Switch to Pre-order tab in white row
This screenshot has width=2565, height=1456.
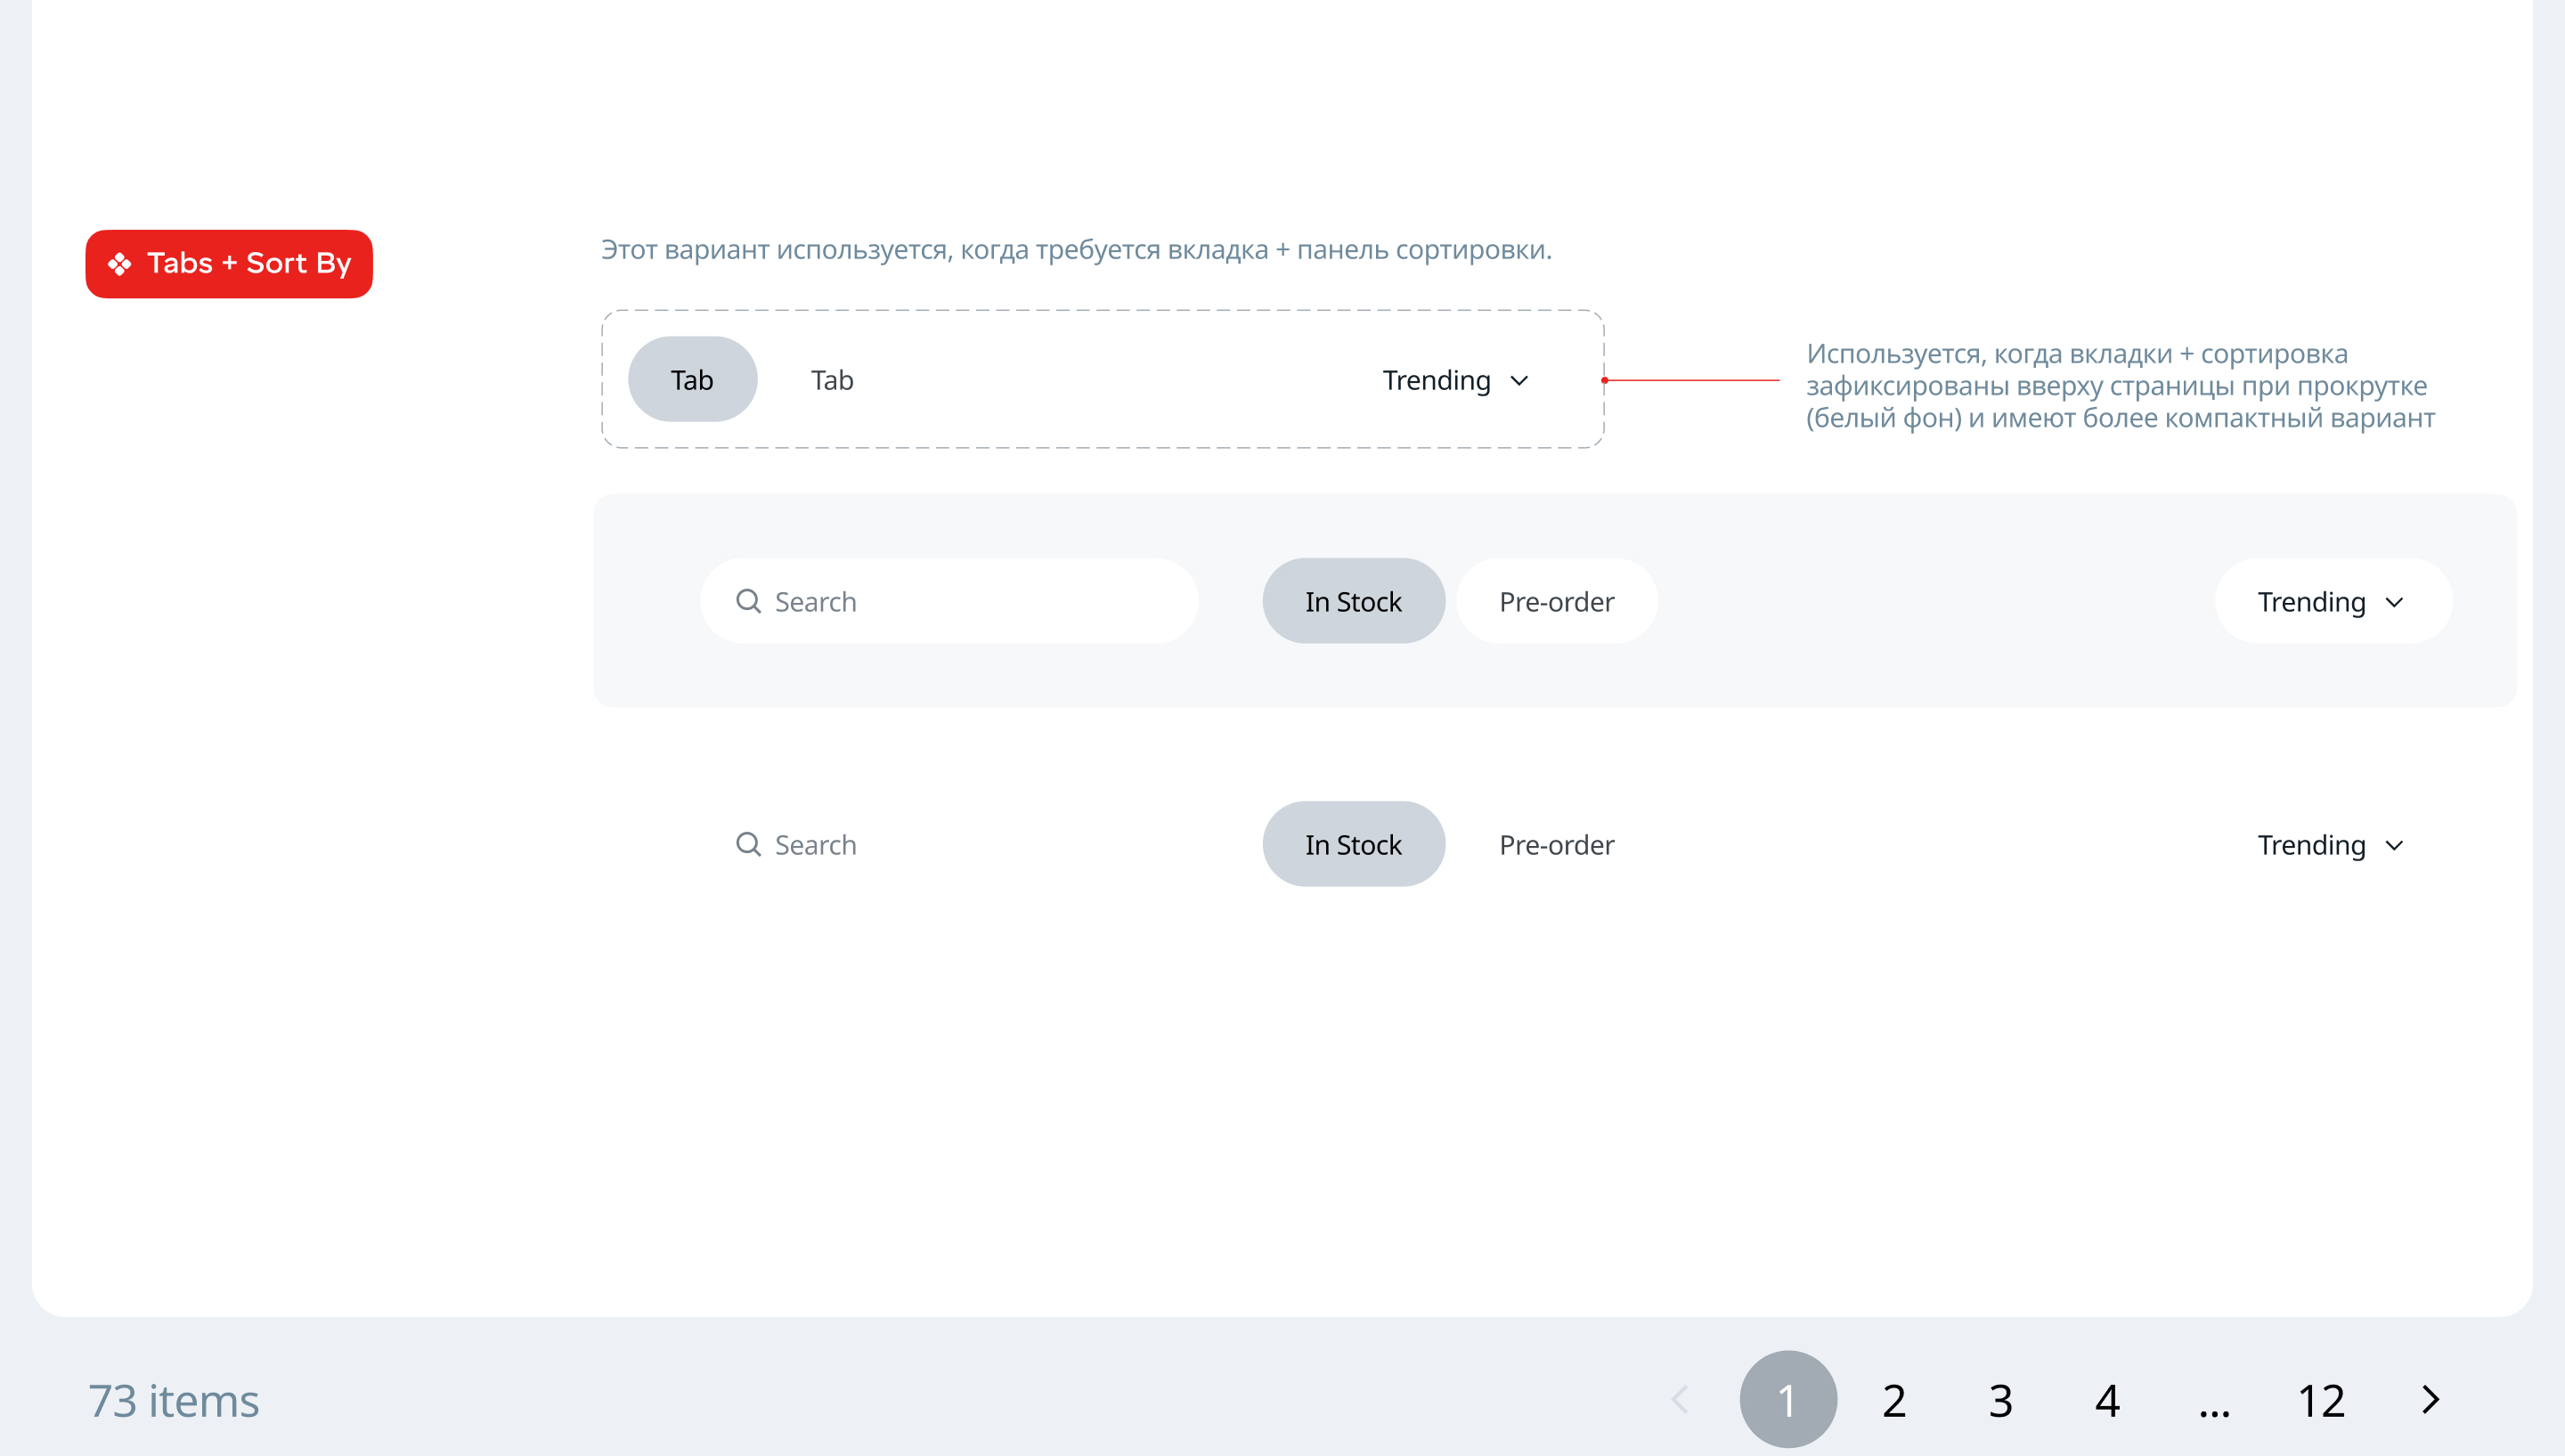(1556, 845)
